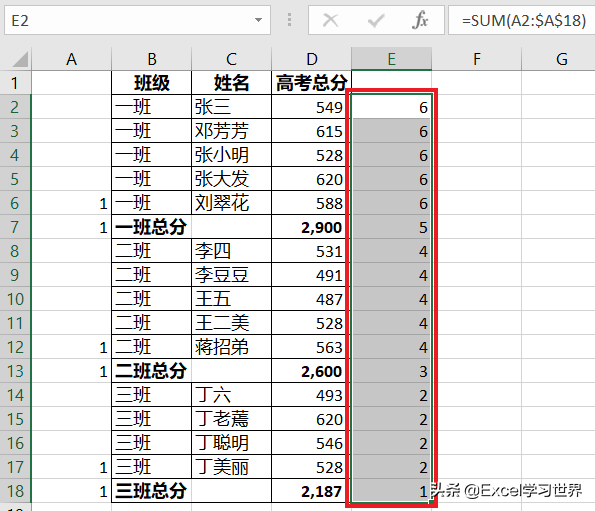Click the name cell 丁老蔫
This screenshot has width=595, height=511.
point(231,419)
